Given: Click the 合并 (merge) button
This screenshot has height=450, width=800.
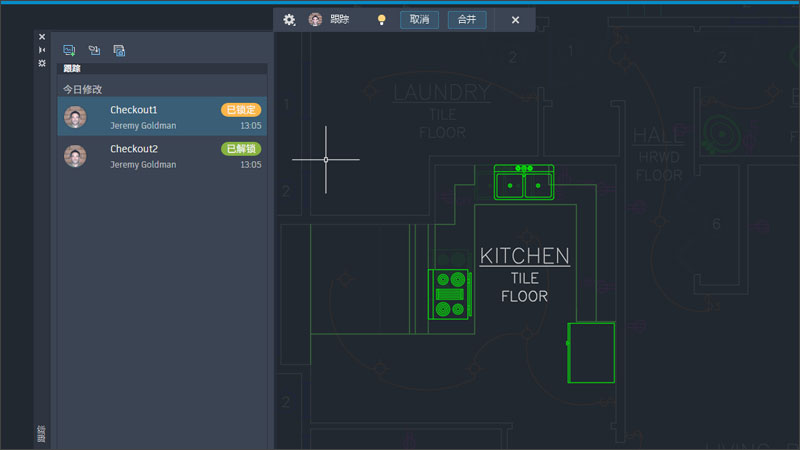Looking at the screenshot, I should [467, 20].
